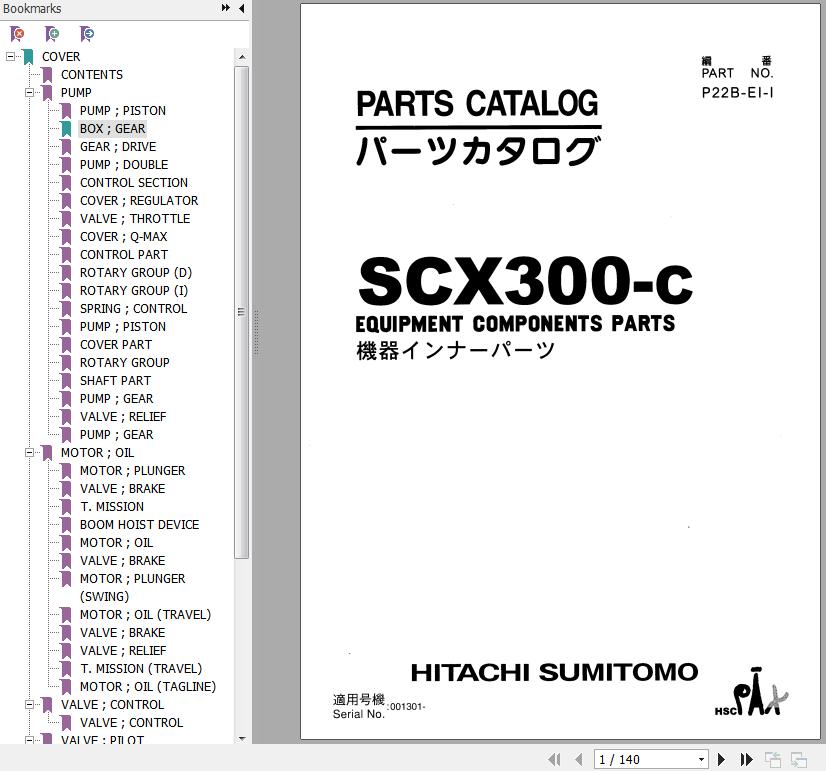826x771 pixels.
Task: Click the Bookmarks panel title
Action: [32, 8]
